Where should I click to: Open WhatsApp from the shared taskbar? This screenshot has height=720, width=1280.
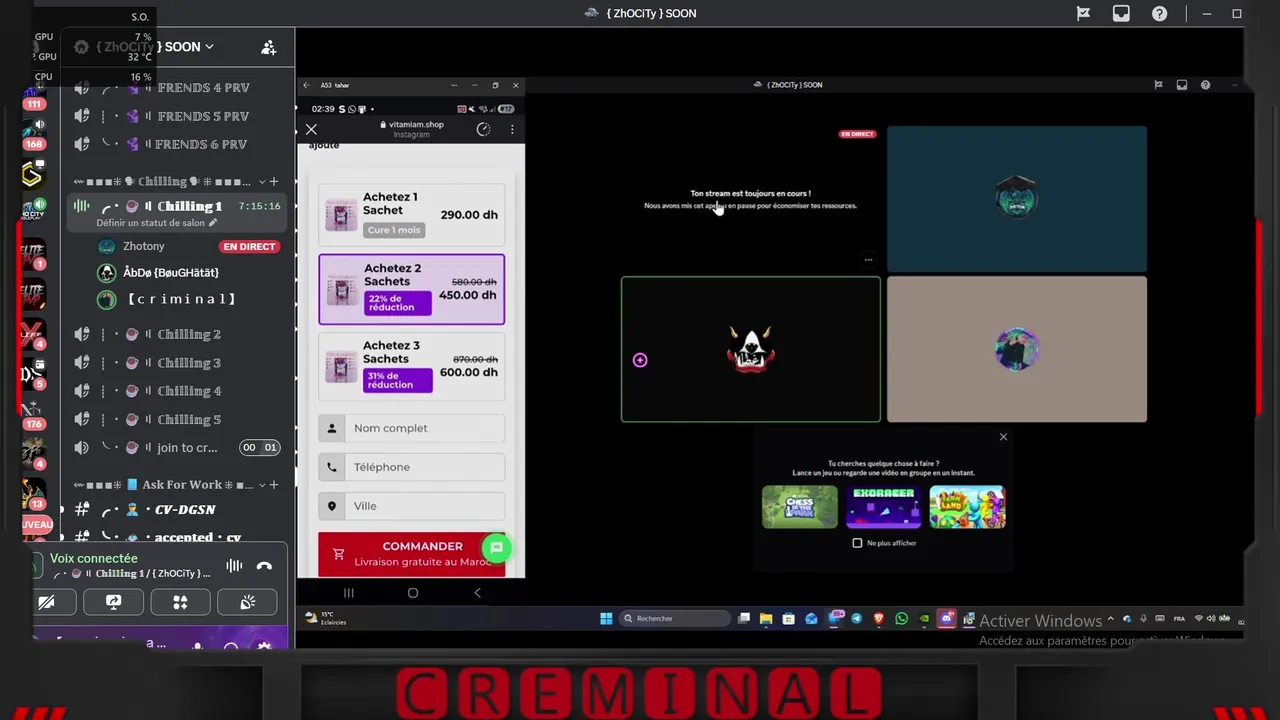tap(901, 619)
